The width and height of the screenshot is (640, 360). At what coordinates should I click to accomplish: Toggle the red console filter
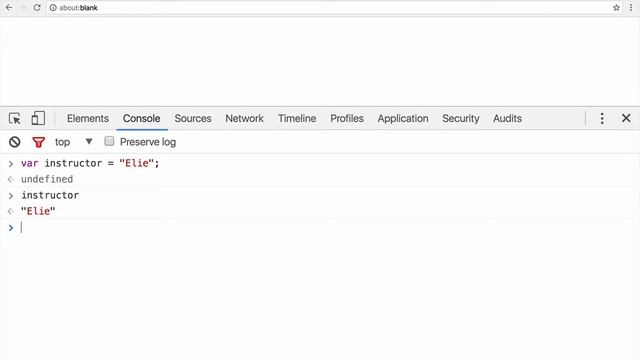coord(38,142)
